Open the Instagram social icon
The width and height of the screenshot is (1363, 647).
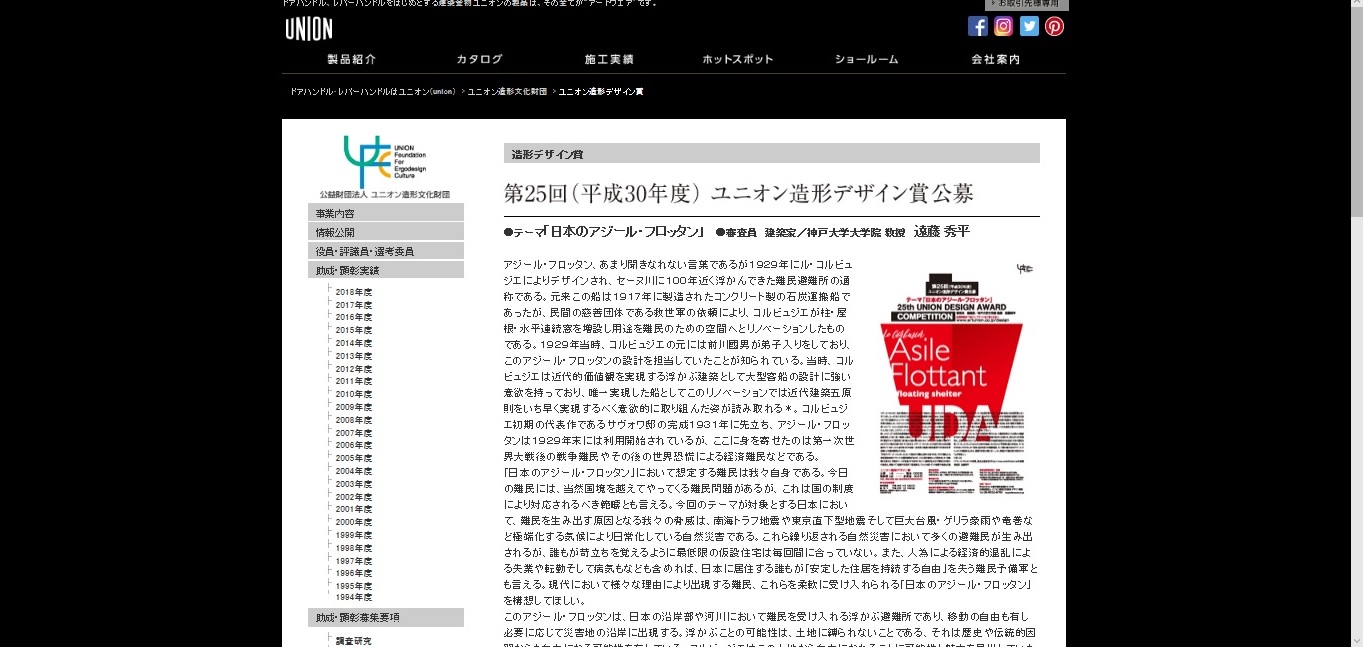coord(1003,27)
